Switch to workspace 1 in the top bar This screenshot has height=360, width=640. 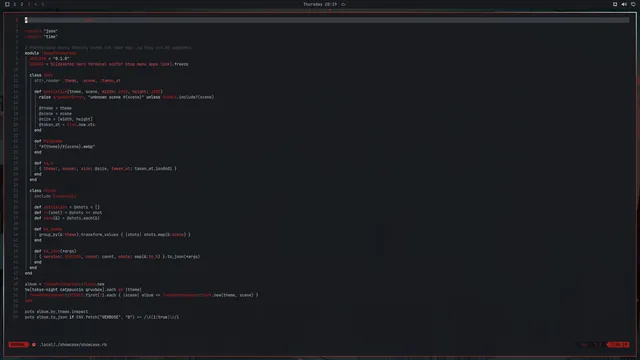(x=15, y=4)
